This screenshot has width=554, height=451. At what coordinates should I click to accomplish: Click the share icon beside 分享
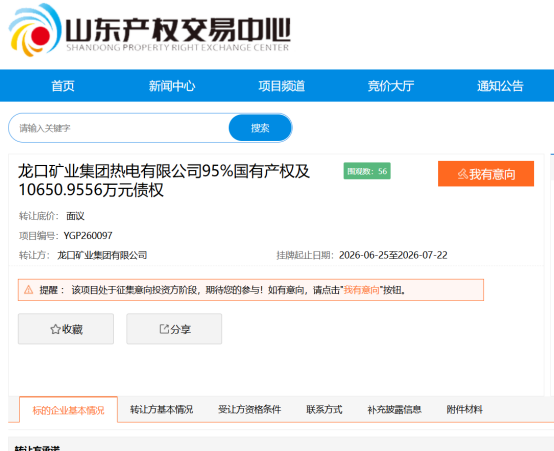164,329
